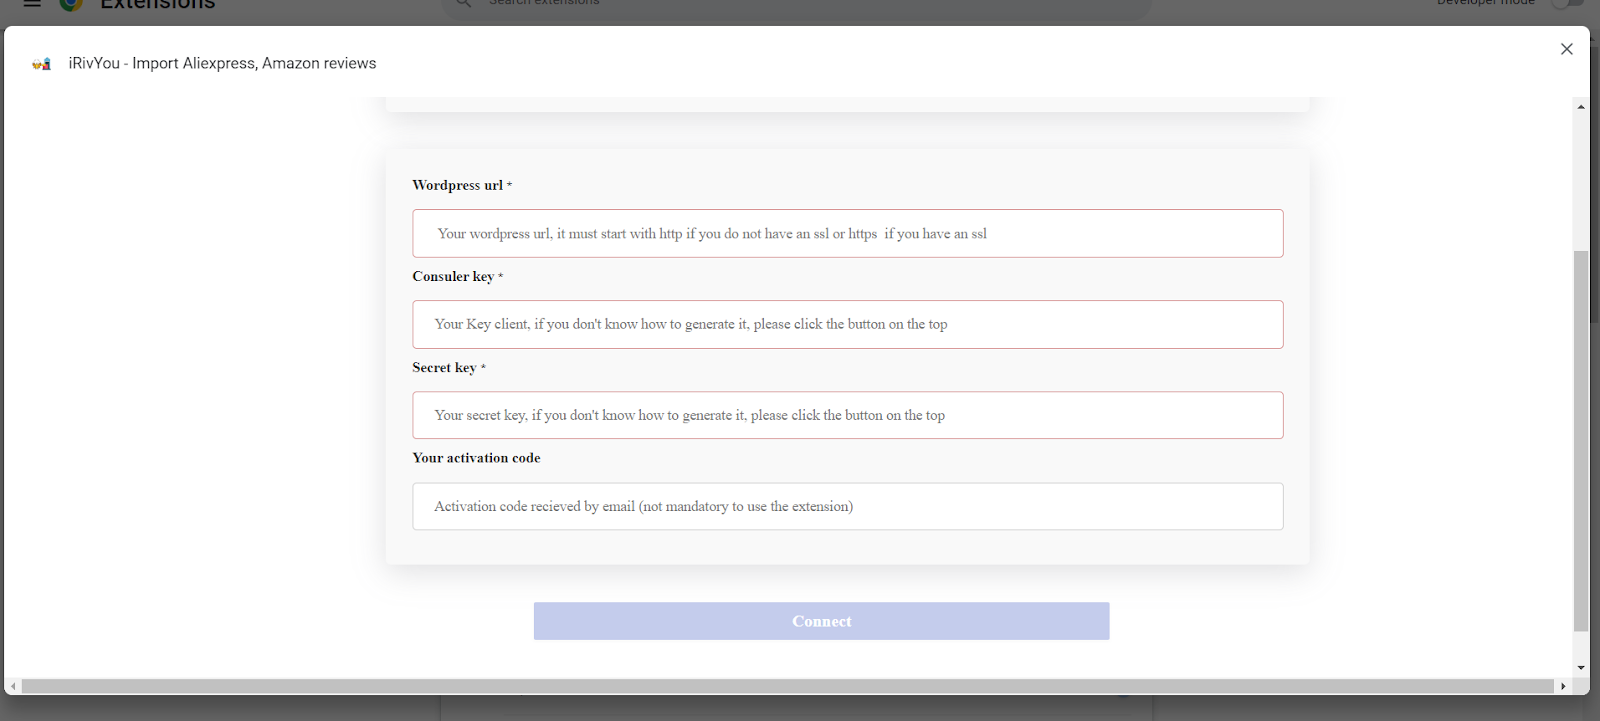
Task: Click the scroll right arrow
Action: click(1563, 687)
